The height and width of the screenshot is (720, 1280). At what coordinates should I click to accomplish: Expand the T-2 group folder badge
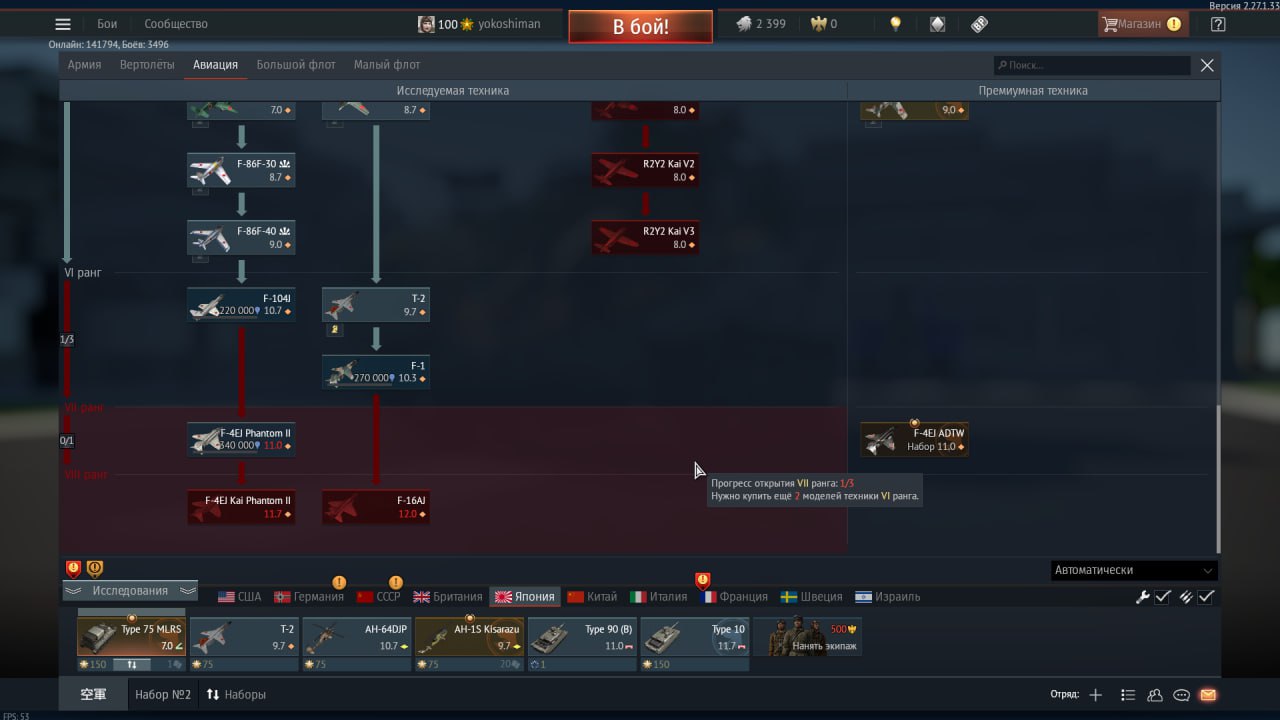click(x=335, y=329)
